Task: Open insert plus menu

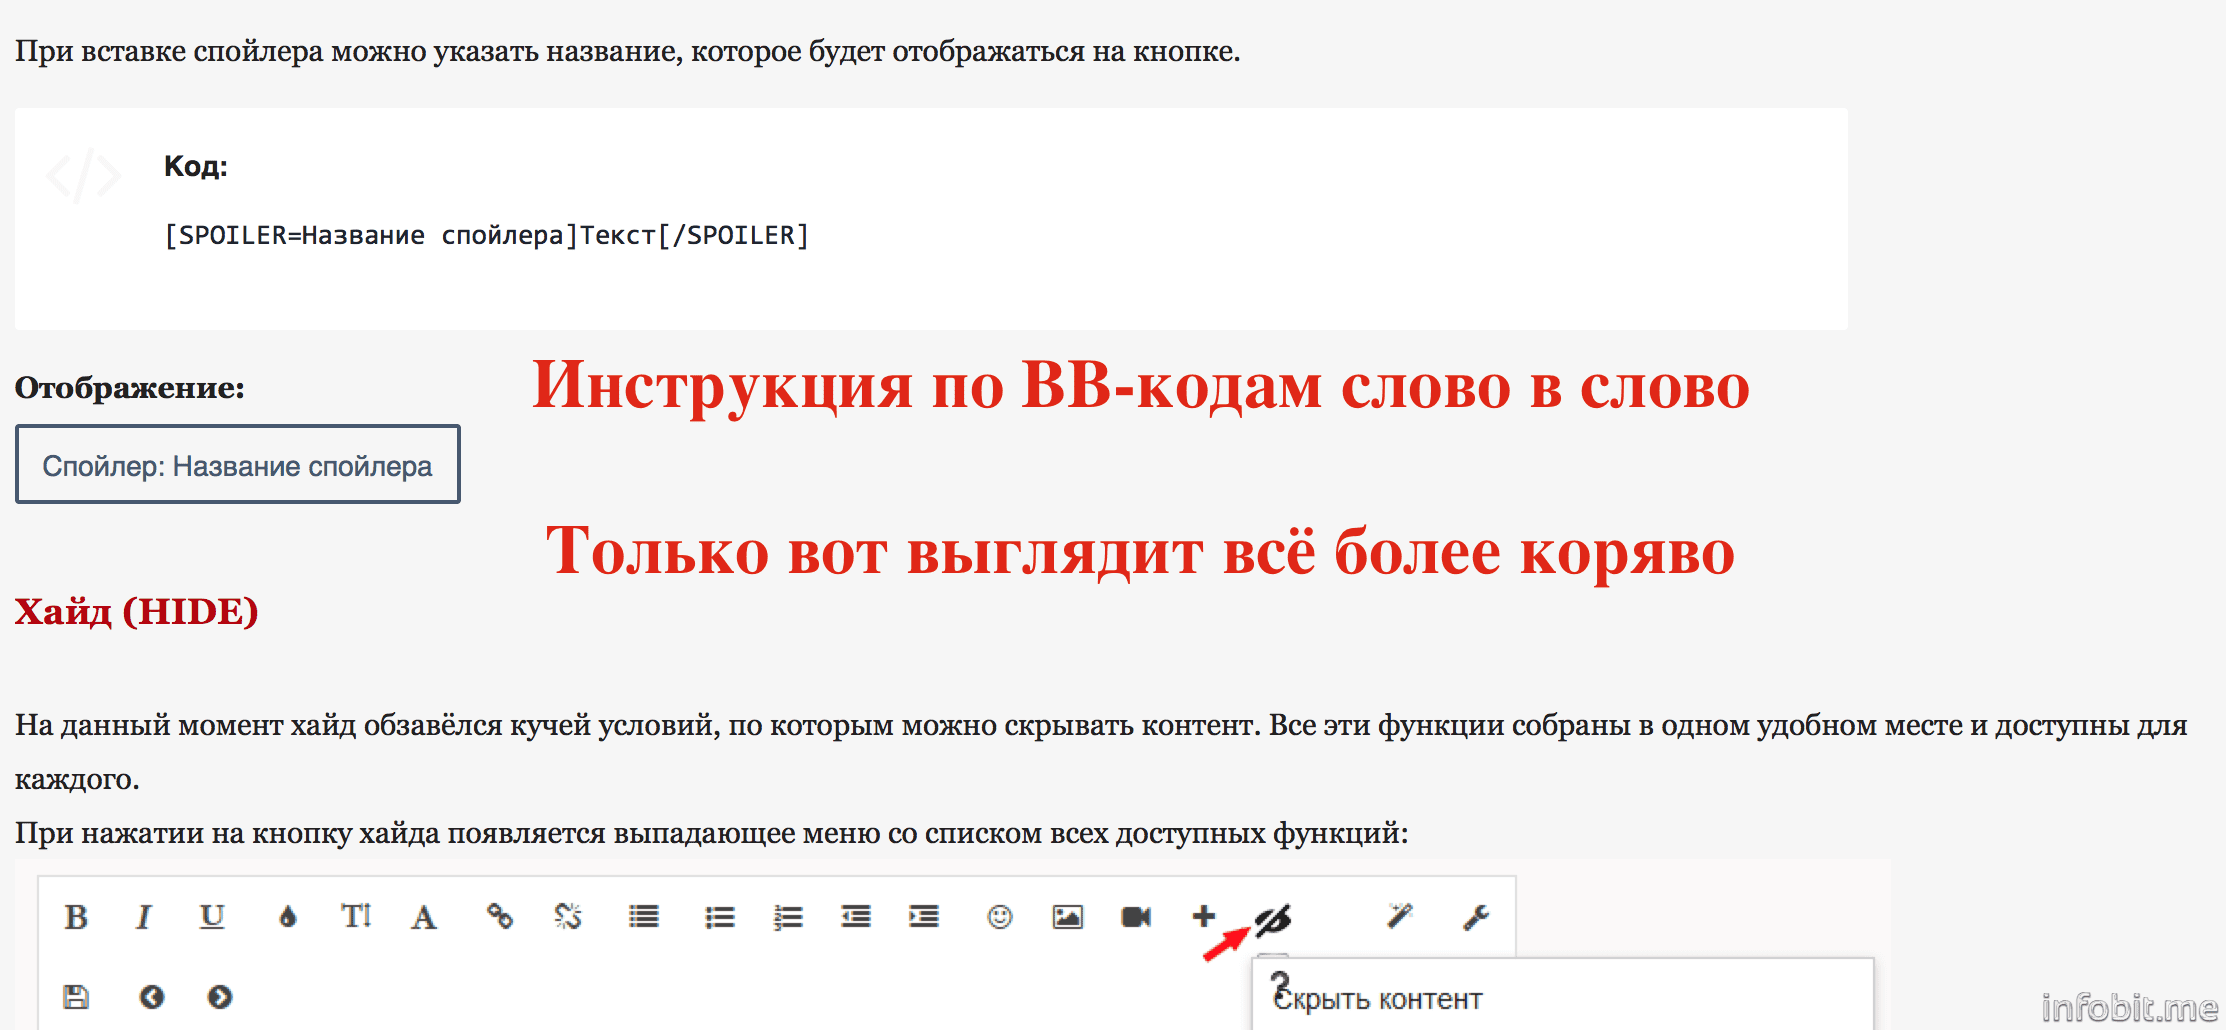Action: click(x=1204, y=916)
